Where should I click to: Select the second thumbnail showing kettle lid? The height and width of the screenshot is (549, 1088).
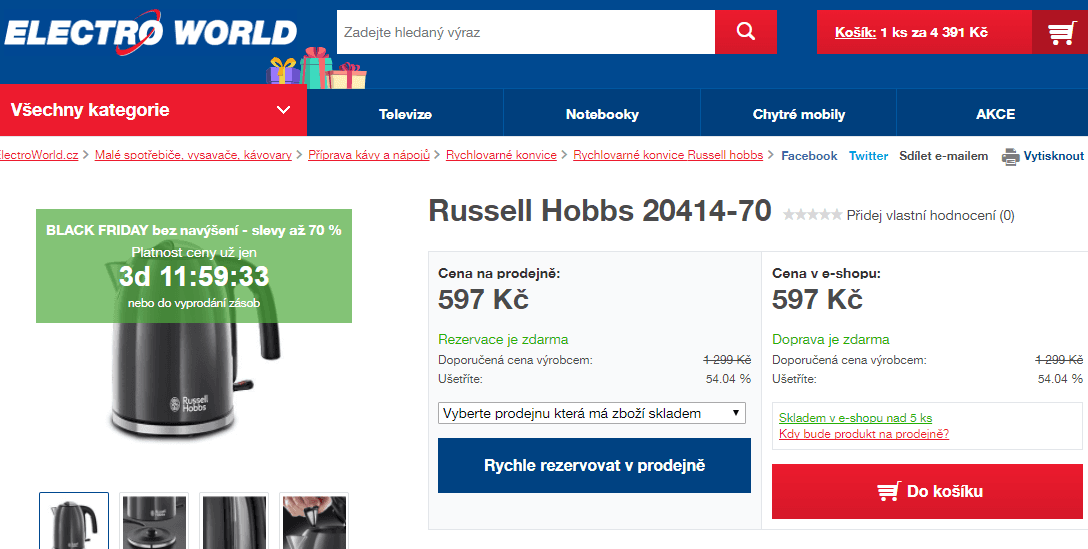click(x=154, y=521)
